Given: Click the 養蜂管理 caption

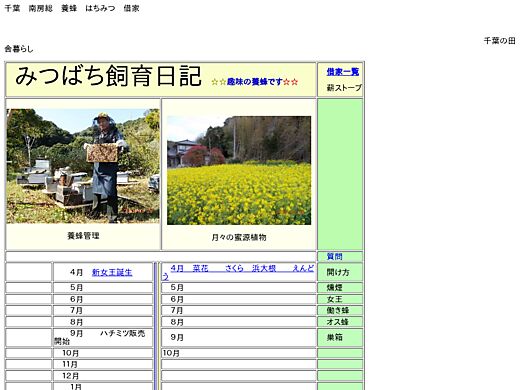Looking at the screenshot, I should coord(83,236).
